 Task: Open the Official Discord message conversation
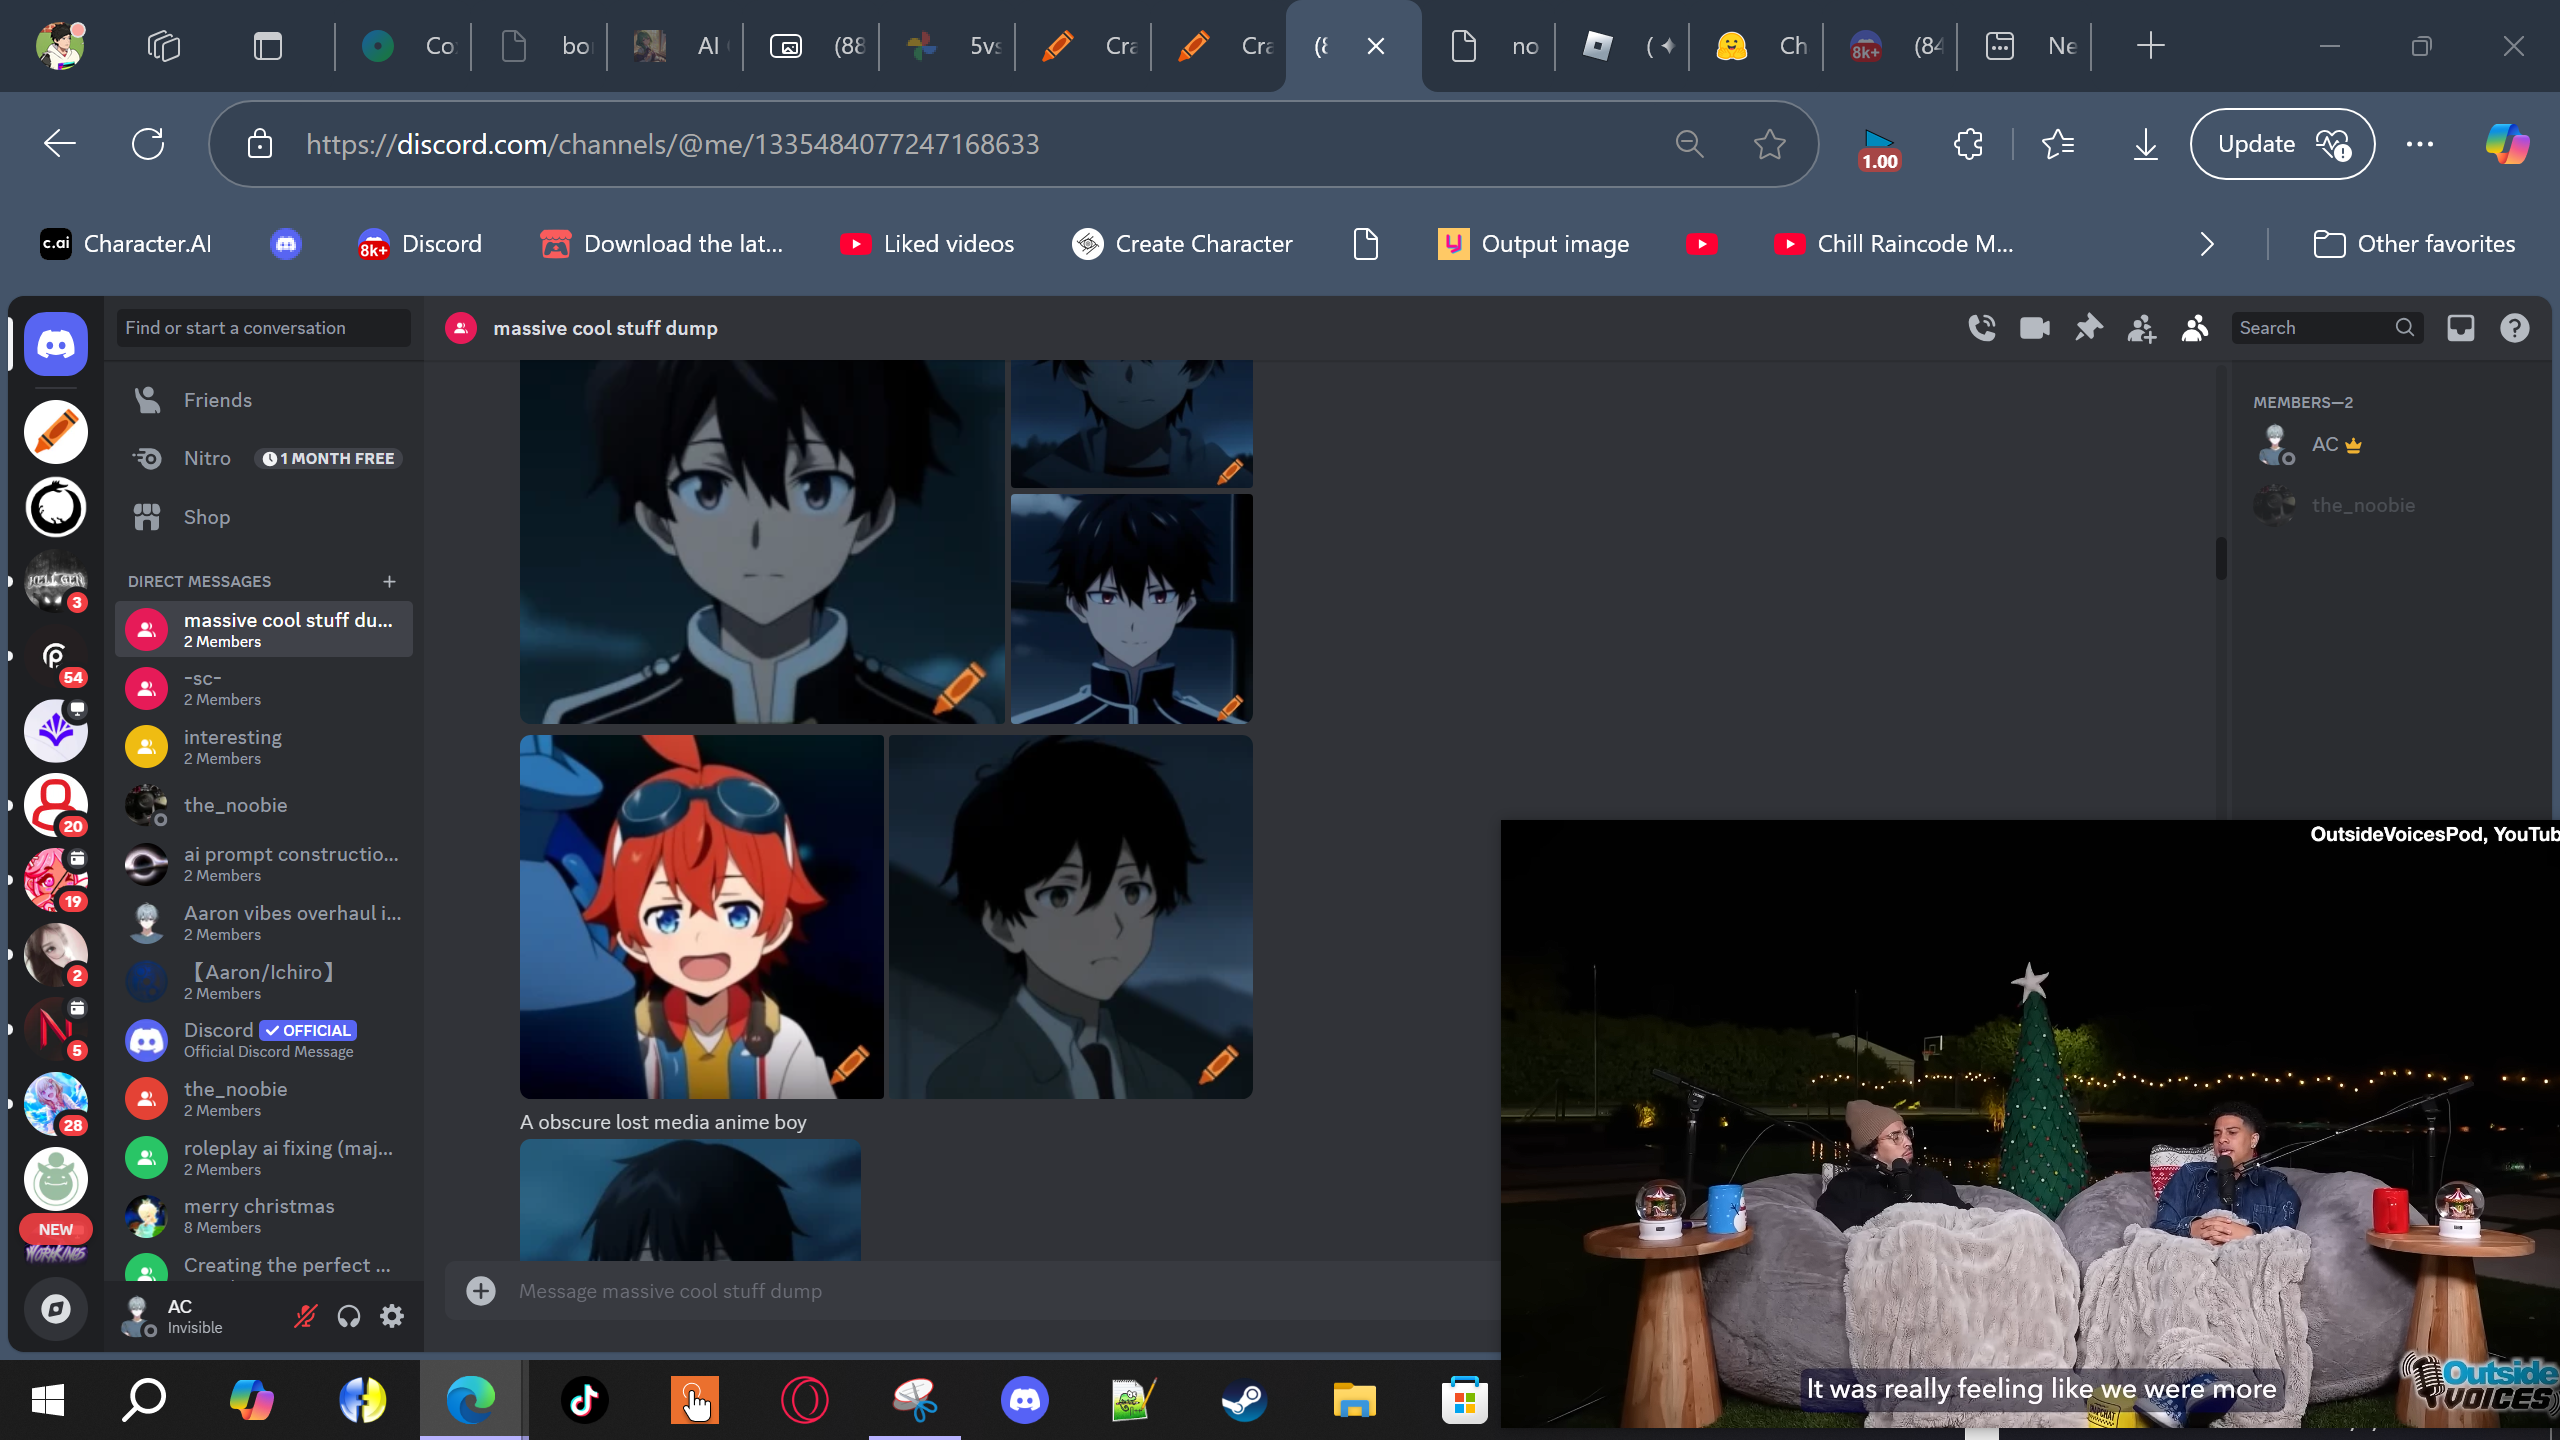tap(264, 1040)
